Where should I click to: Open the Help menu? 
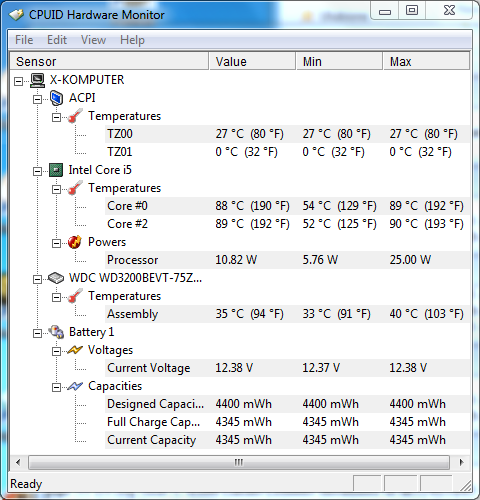click(132, 40)
